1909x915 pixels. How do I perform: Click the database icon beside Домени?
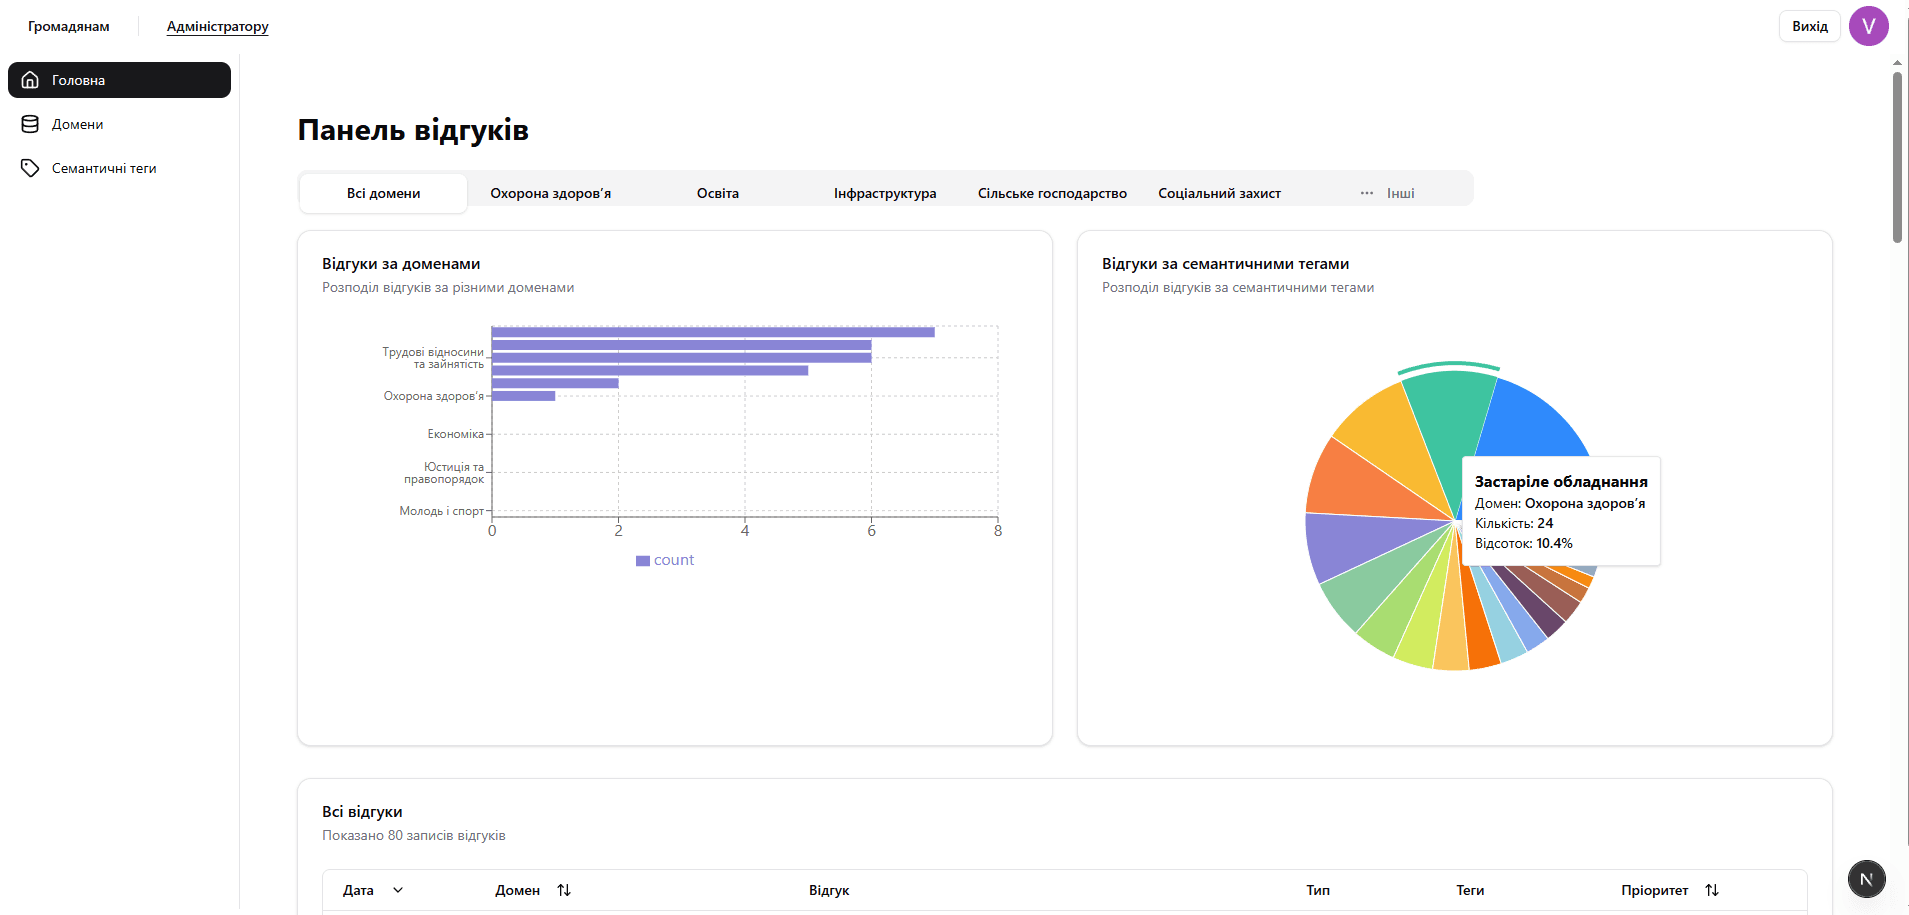[30, 124]
